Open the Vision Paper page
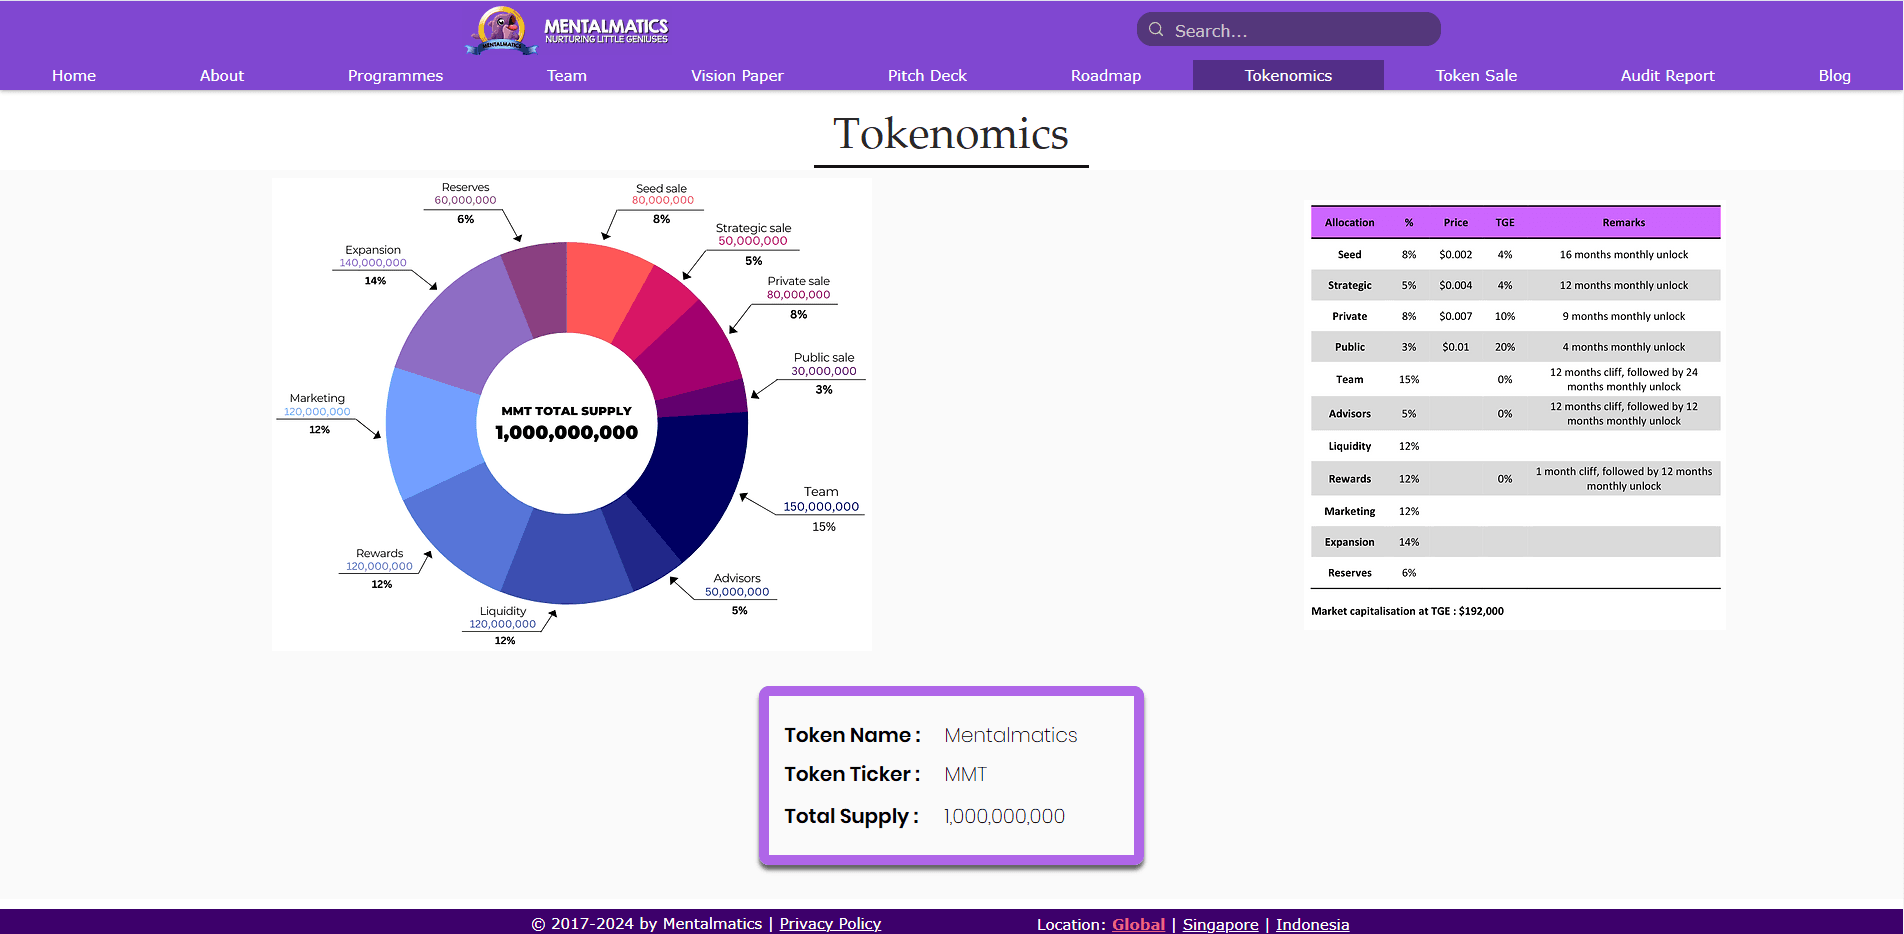 737,76
